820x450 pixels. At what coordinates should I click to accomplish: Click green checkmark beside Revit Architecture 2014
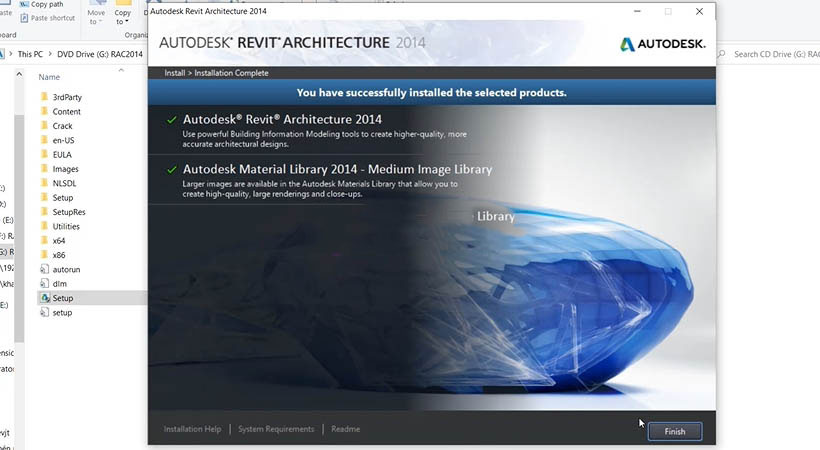(172, 120)
